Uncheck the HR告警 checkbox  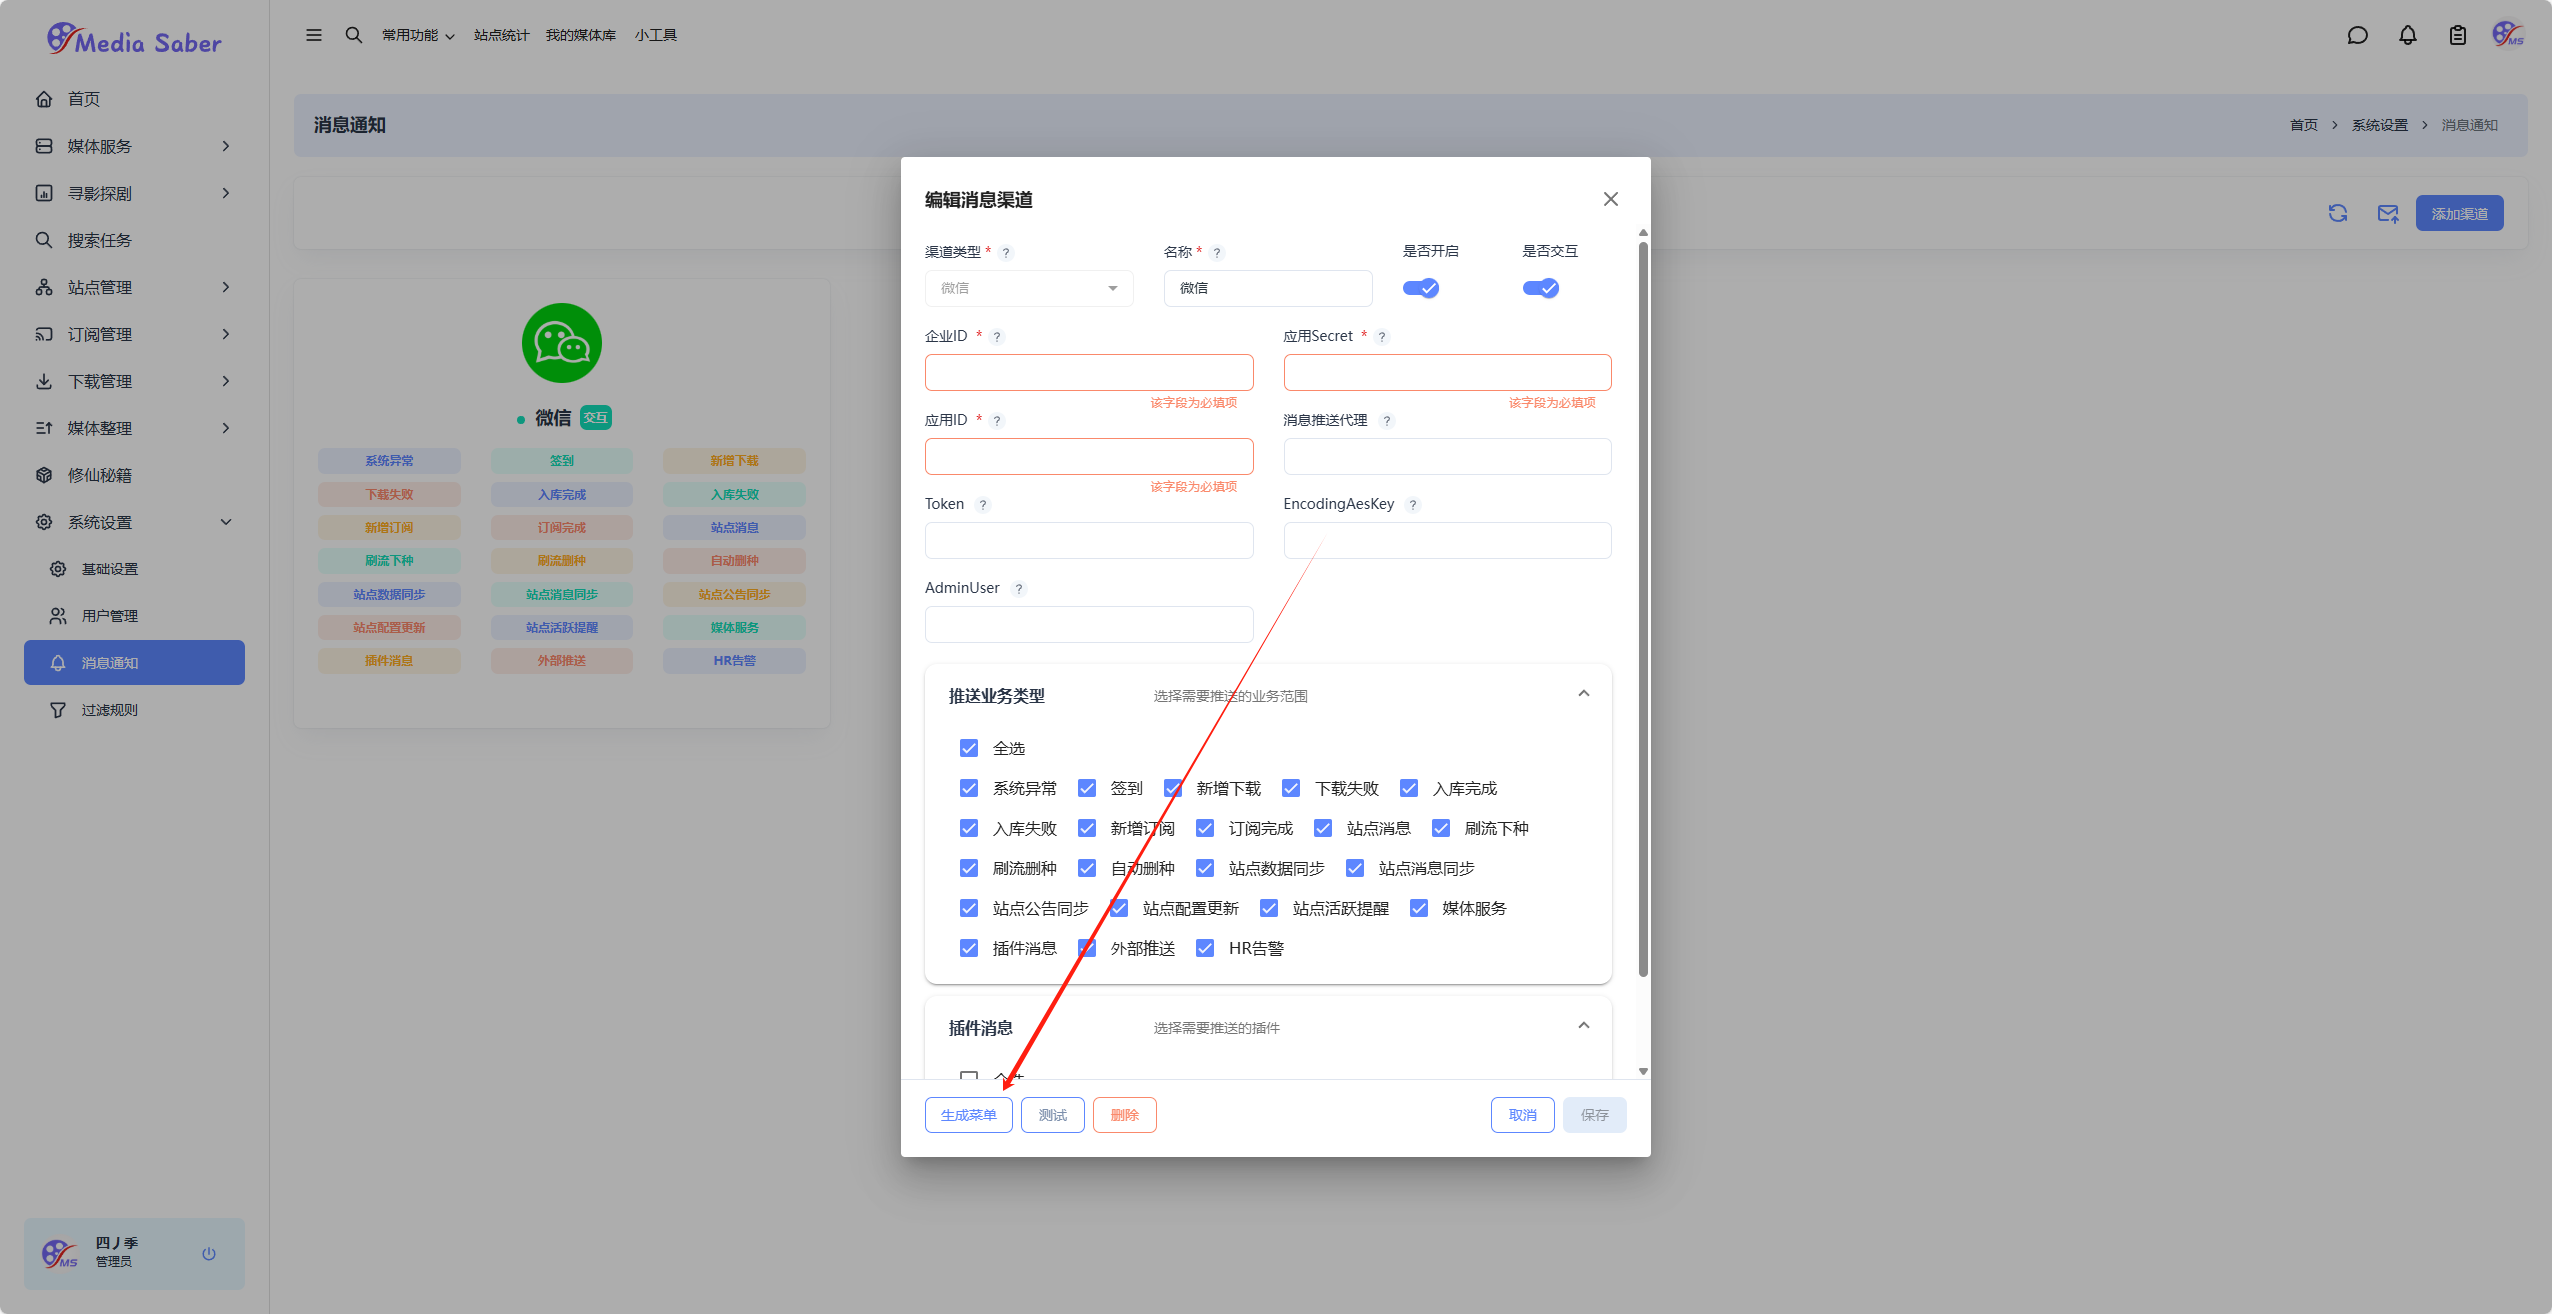pos(1205,948)
